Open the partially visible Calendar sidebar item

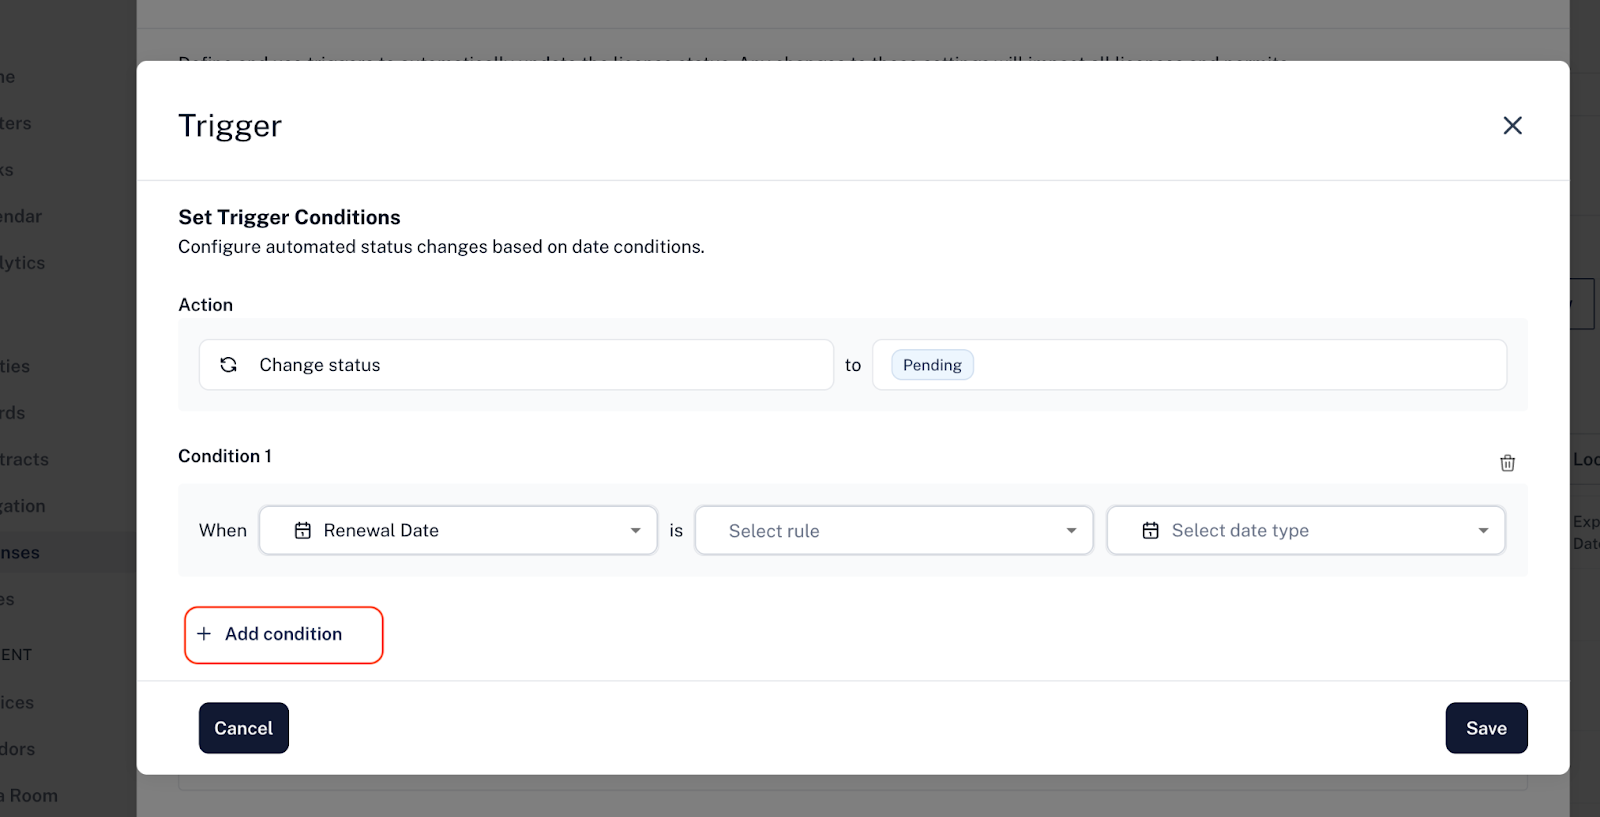(21, 216)
